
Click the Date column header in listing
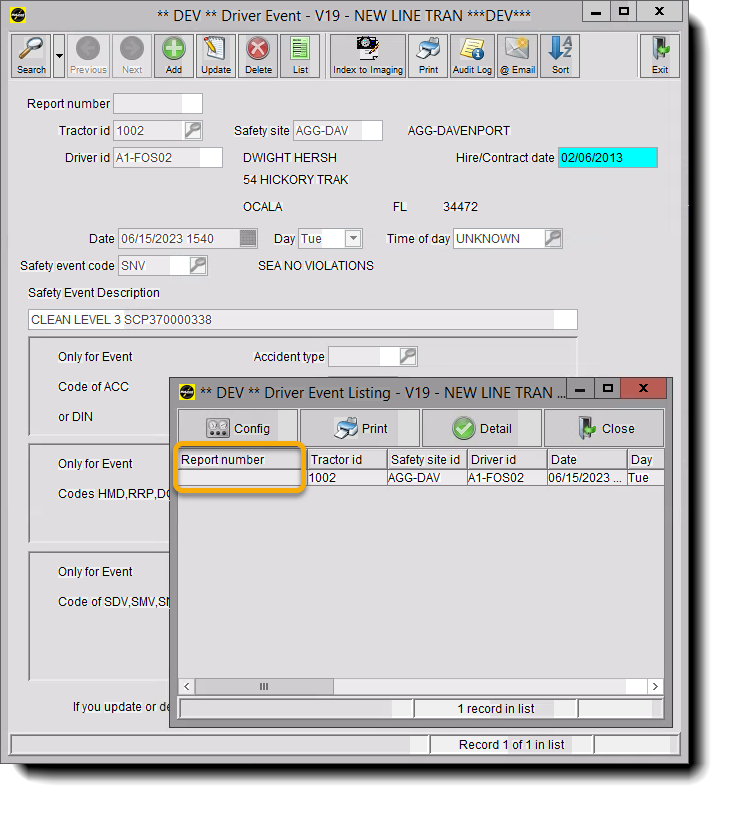587,459
